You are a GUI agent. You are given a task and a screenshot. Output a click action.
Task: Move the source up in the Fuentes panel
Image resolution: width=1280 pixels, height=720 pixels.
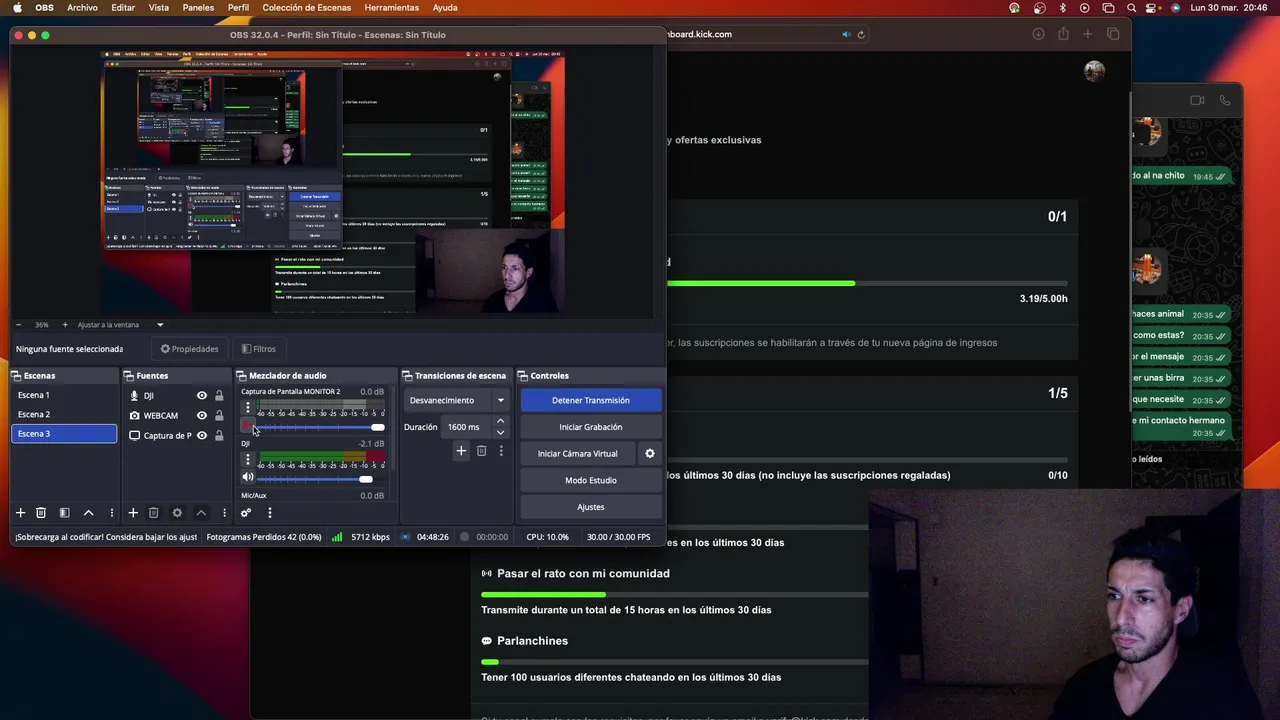click(201, 513)
